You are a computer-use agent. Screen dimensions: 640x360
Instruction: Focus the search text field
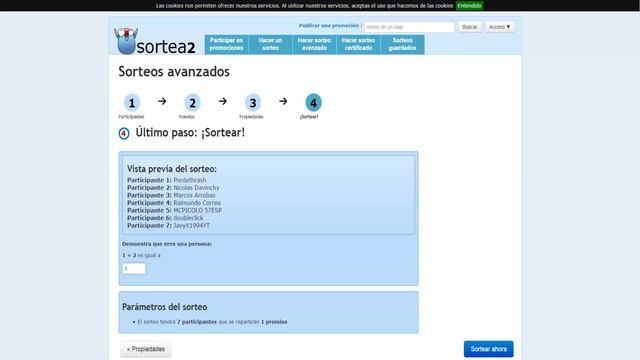409,27
